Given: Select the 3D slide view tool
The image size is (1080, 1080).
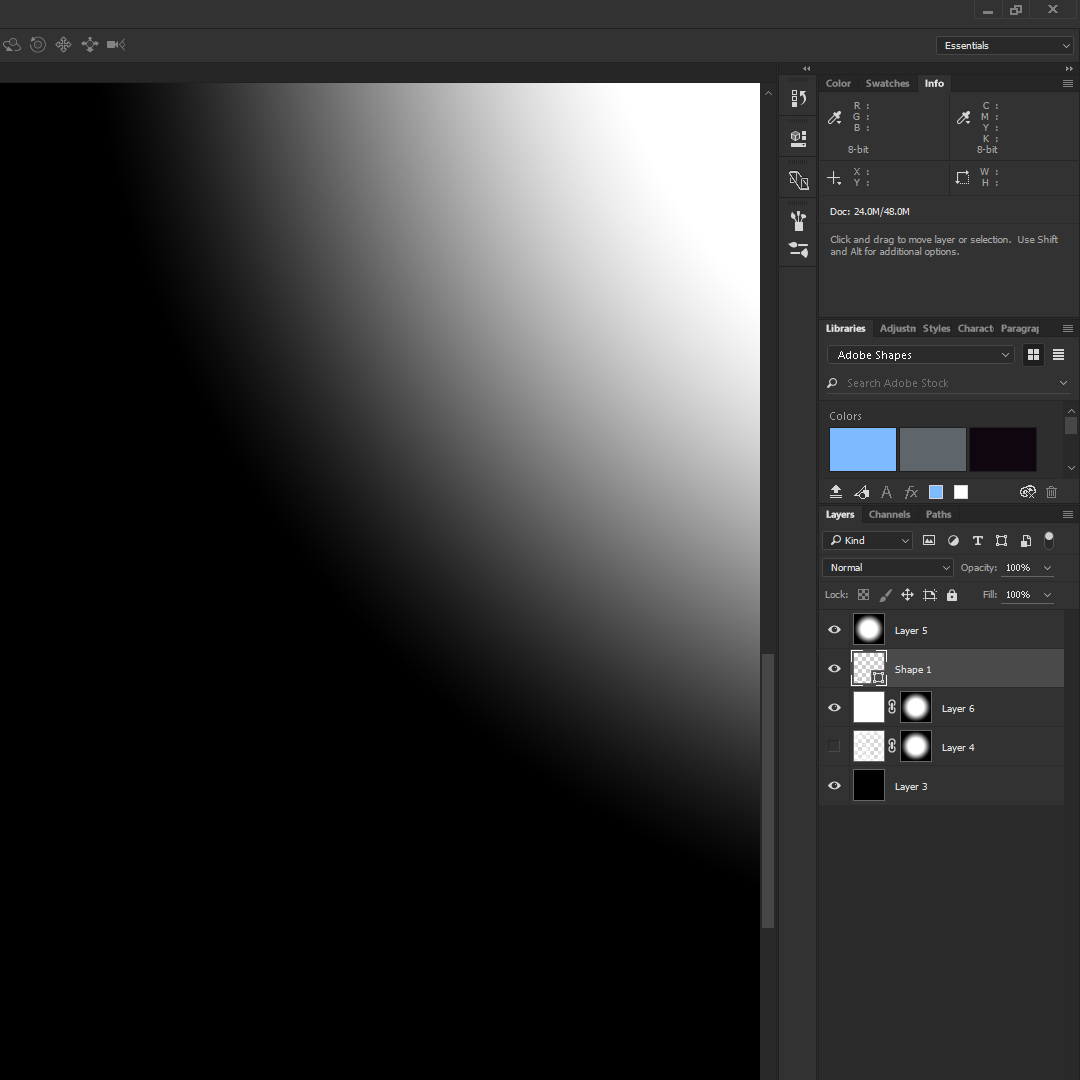Looking at the screenshot, I should 89,44.
